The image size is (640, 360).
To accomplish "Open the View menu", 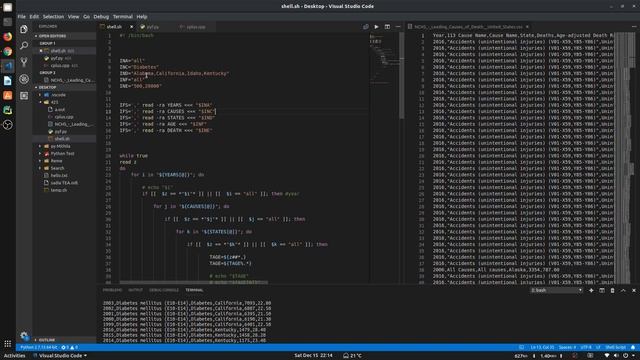I will [x=73, y=17].
